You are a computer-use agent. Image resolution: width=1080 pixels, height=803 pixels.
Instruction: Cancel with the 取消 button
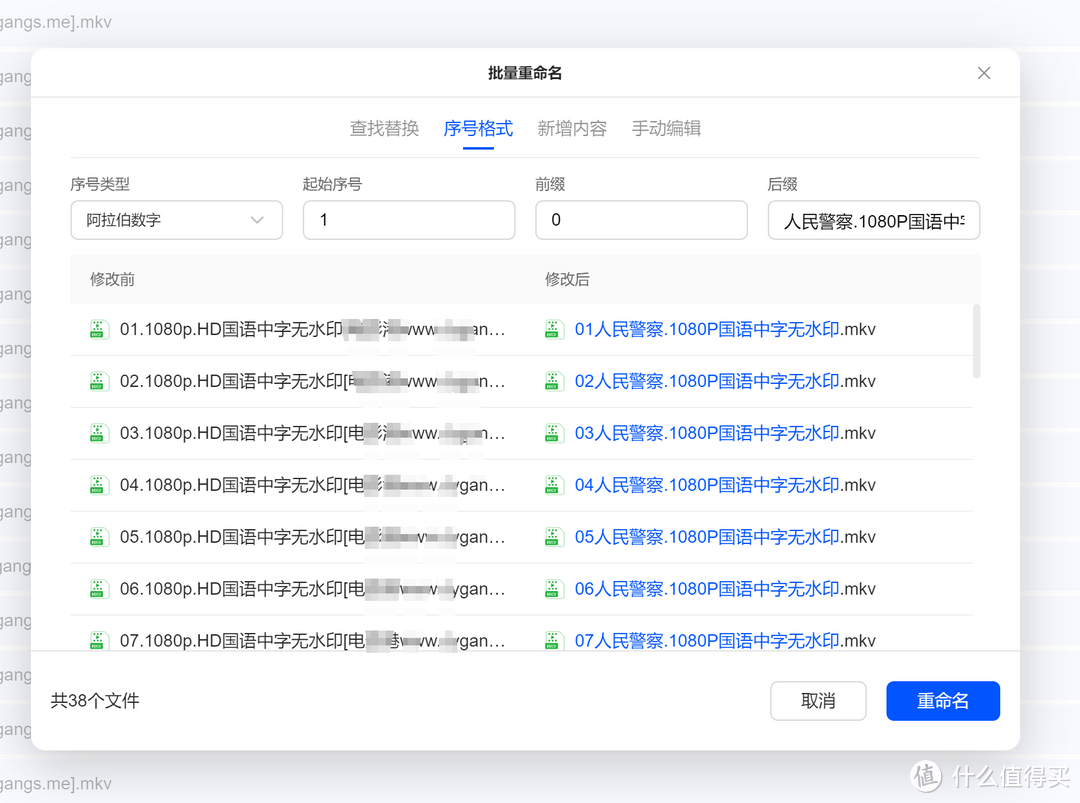coord(818,701)
